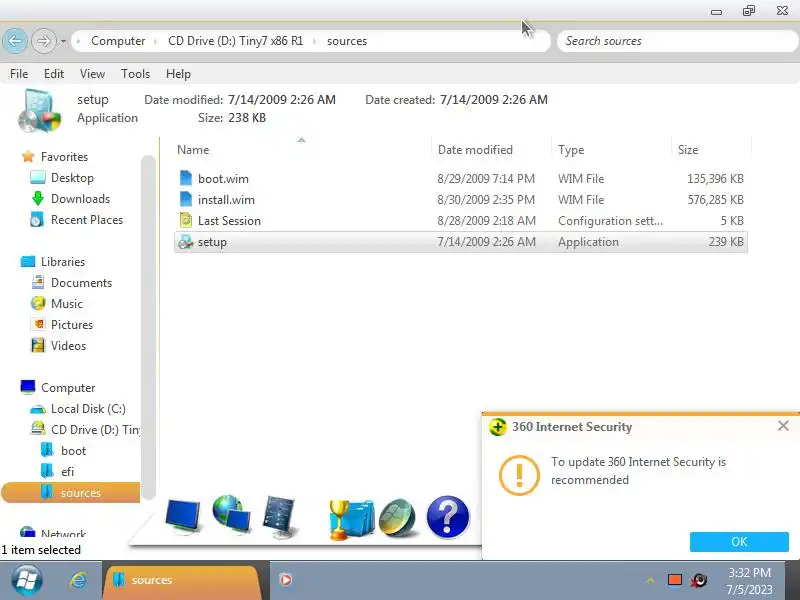Select the install.wim file icon
The image size is (800, 600).
click(x=186, y=199)
